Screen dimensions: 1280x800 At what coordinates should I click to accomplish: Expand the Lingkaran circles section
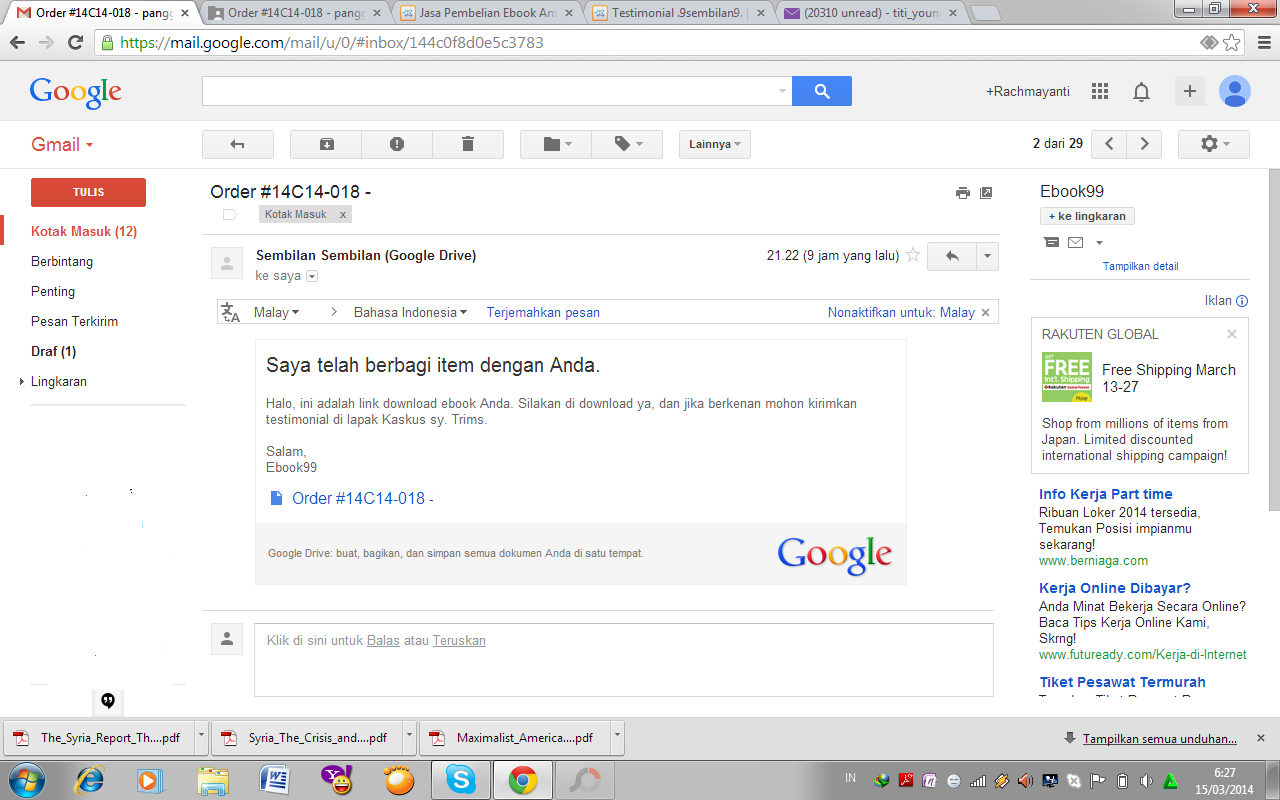[x=22, y=381]
